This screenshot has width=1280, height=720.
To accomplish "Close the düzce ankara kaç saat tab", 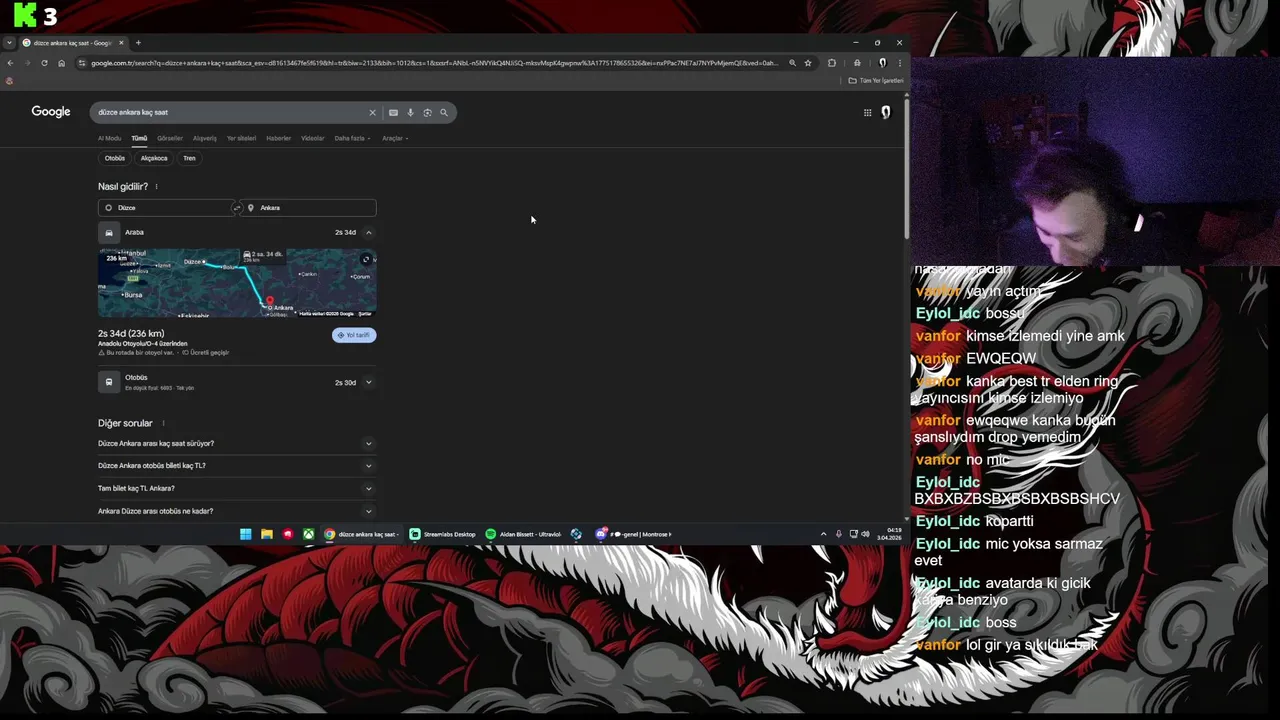I will pos(122,43).
